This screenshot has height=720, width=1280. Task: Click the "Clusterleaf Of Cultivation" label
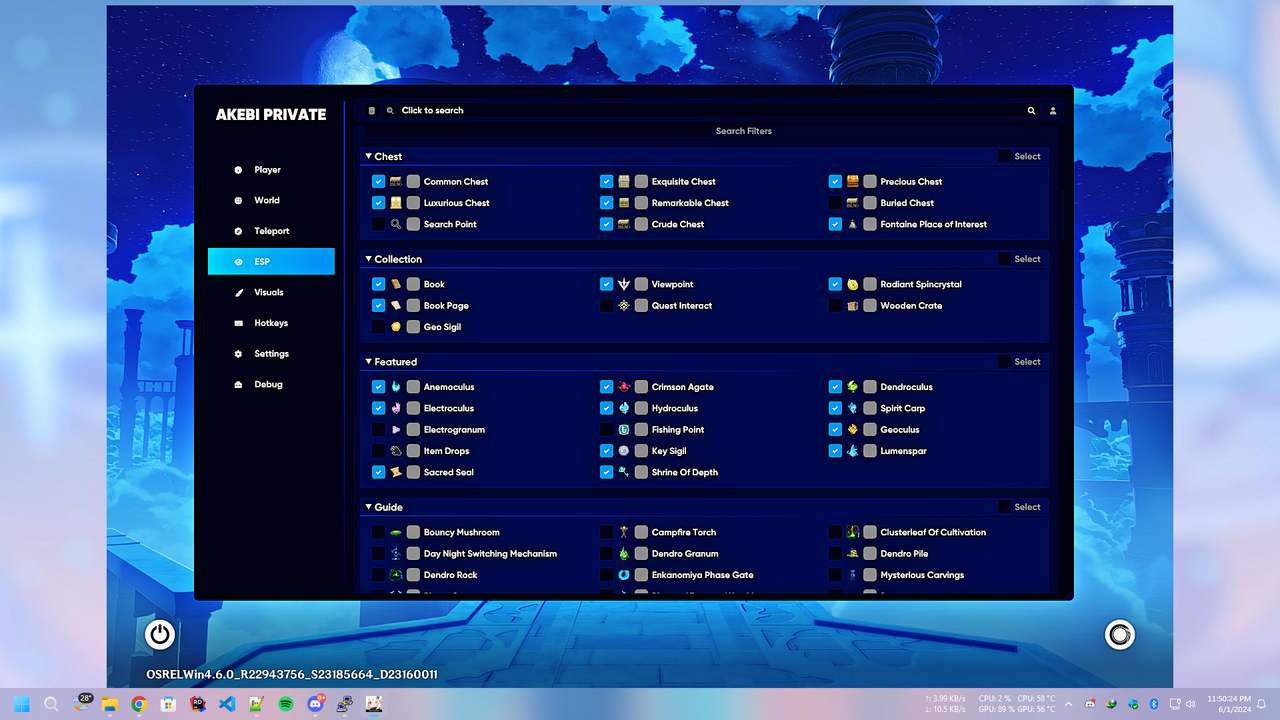pyautogui.click(x=933, y=533)
